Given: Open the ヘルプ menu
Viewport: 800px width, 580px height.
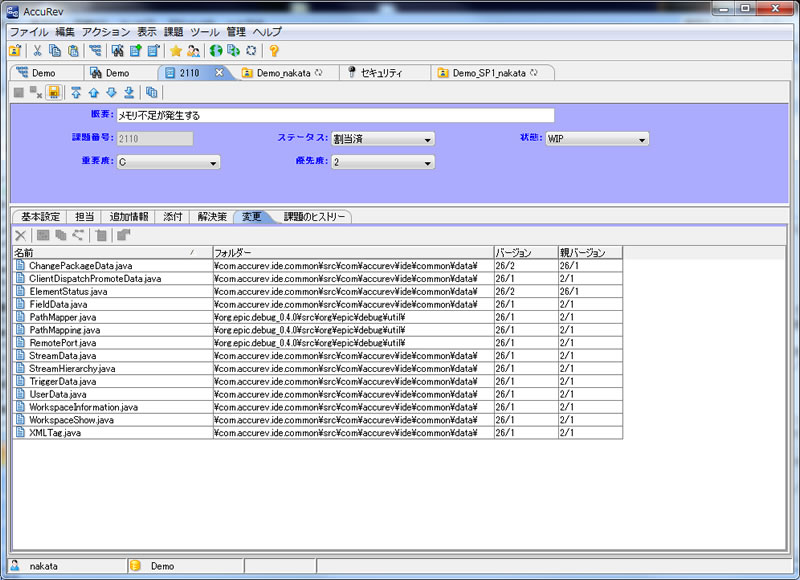Looking at the screenshot, I should coord(267,32).
